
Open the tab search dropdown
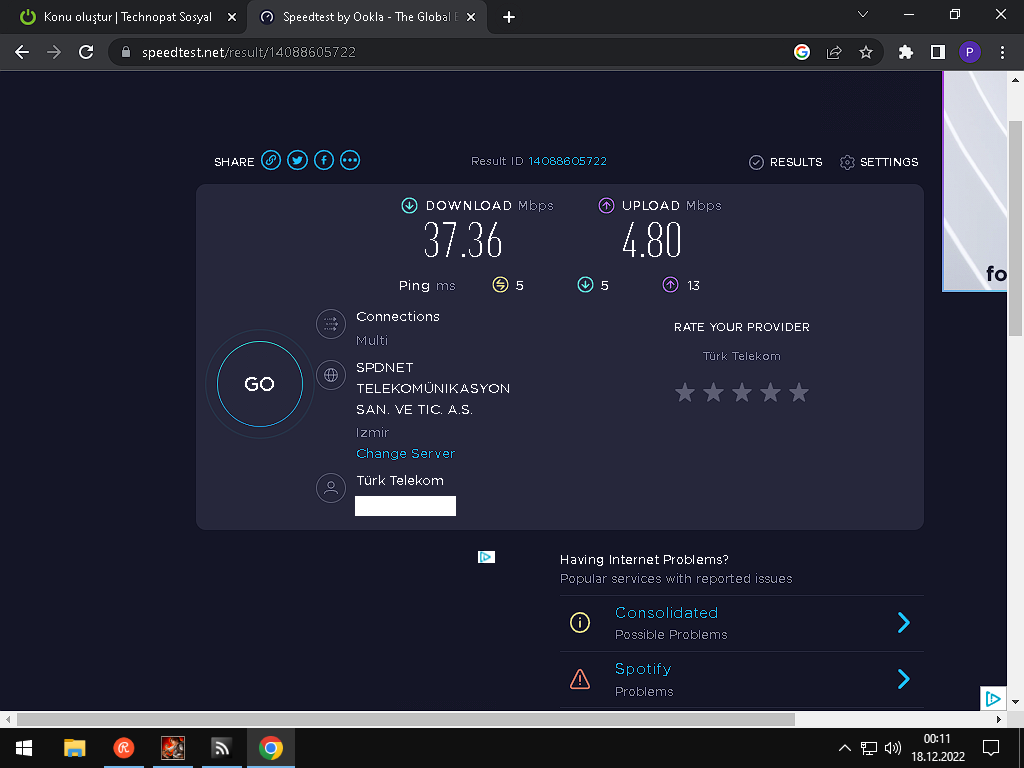click(863, 14)
